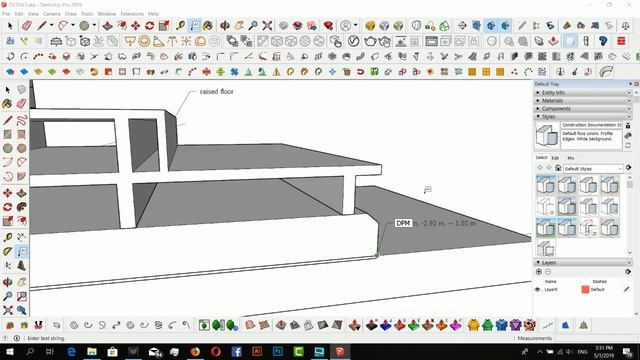Select the Orbit tool in top toolbar
Viewport: 640px width, 360px height.
tap(225, 26)
